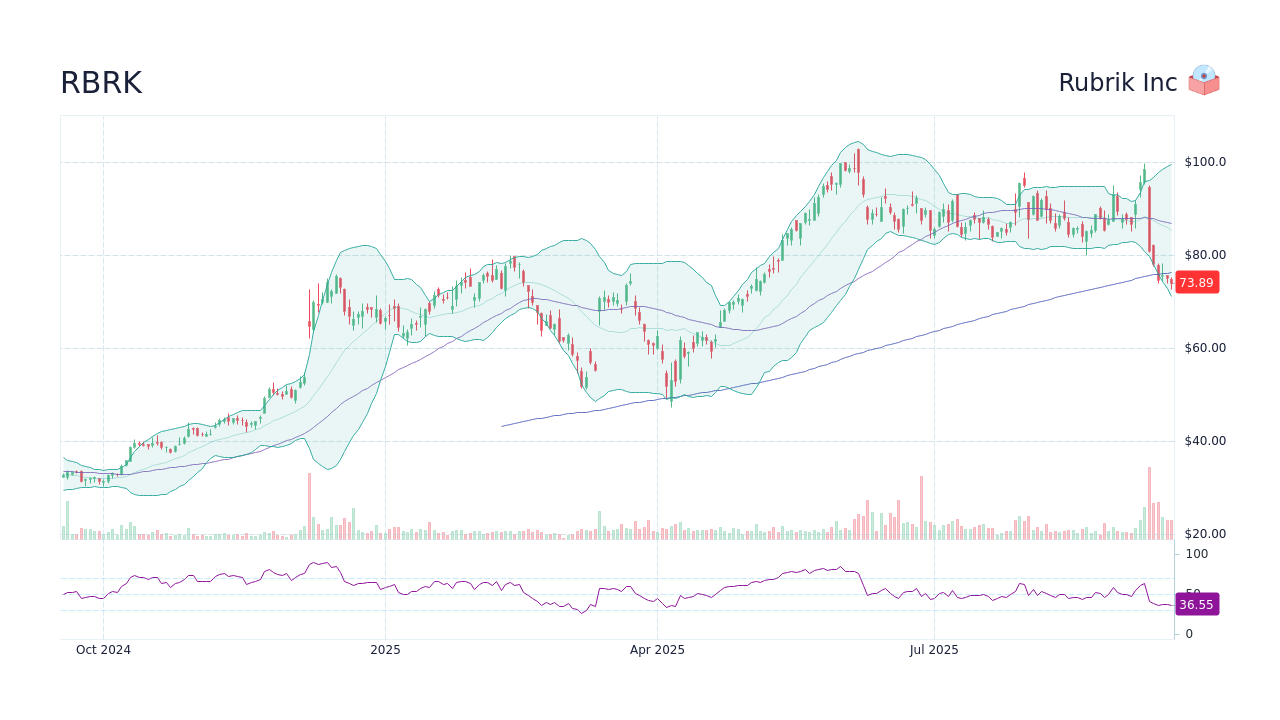Expand the Oct 2024 date label
Viewport: 1280px width, 720px height.
pyautogui.click(x=104, y=649)
